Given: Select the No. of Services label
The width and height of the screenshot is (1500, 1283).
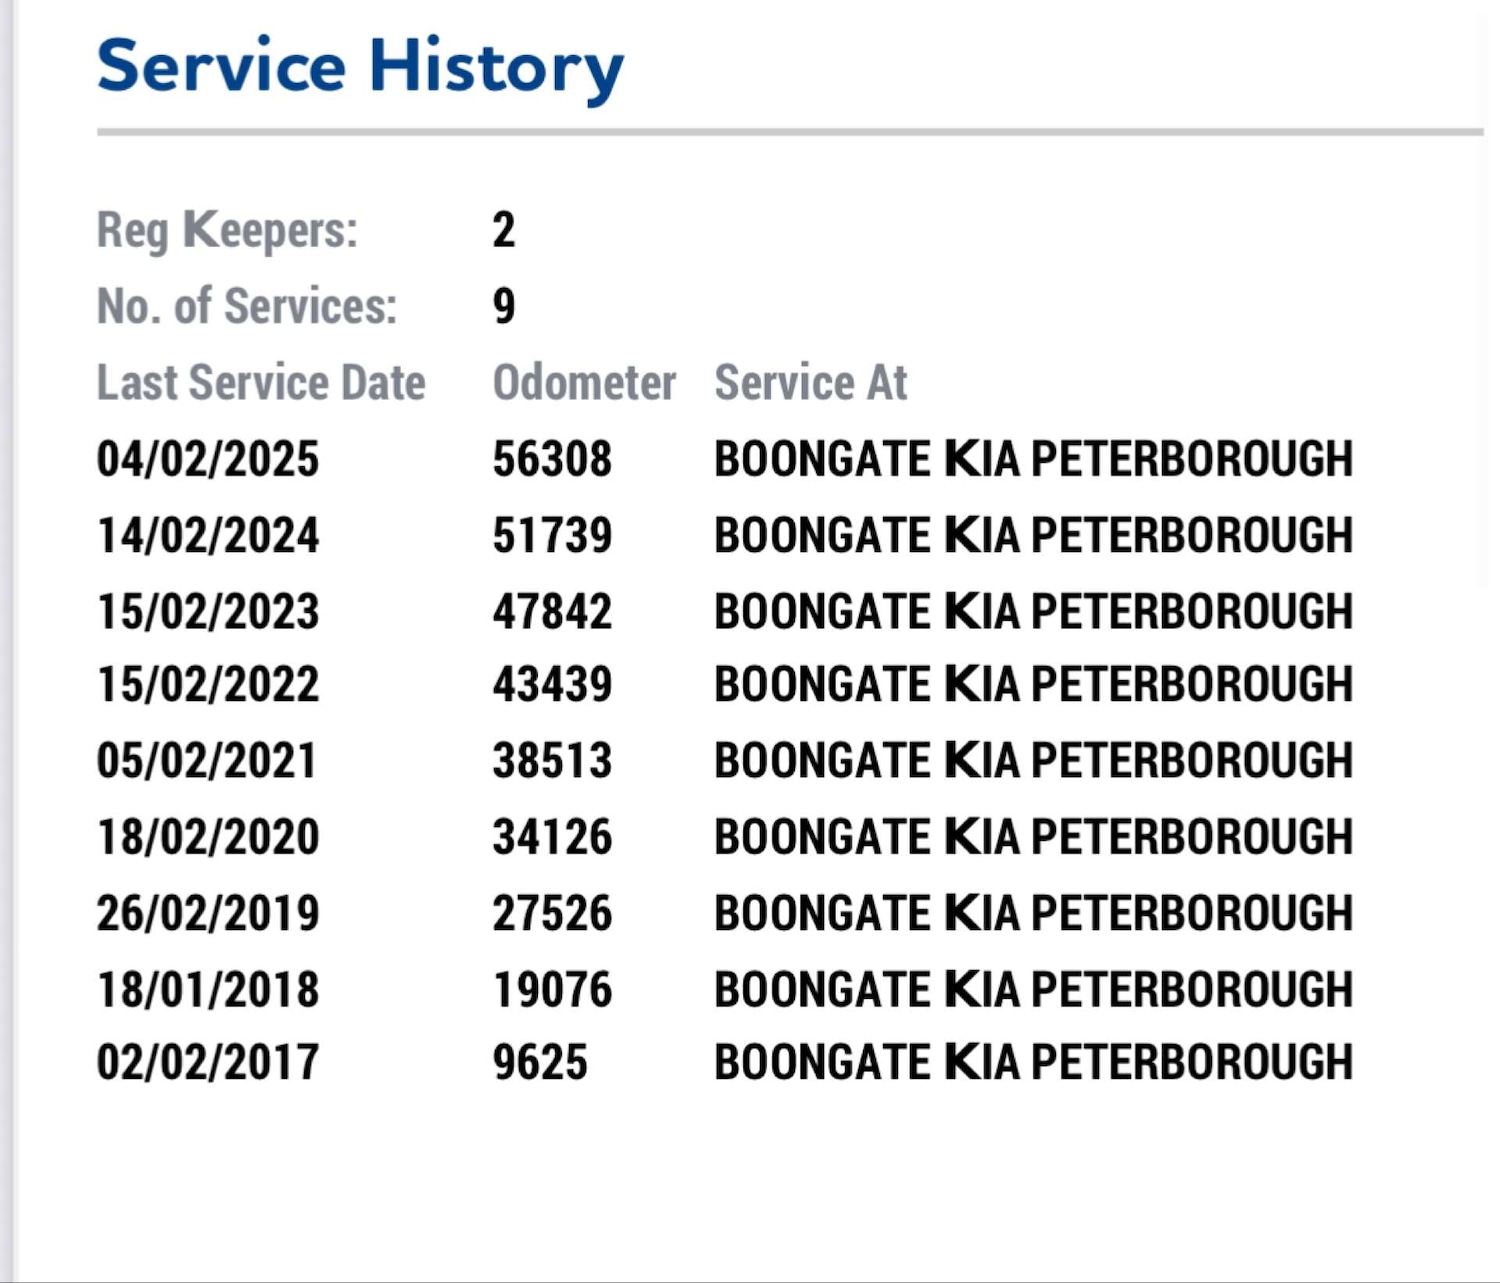Looking at the screenshot, I should point(246,306).
